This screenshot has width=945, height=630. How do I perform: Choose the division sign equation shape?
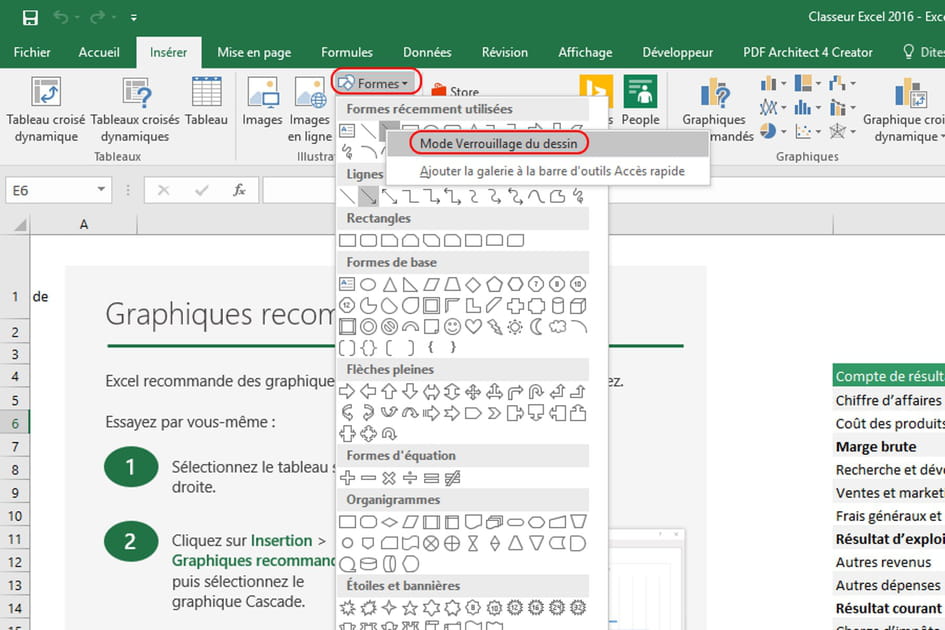pos(411,478)
